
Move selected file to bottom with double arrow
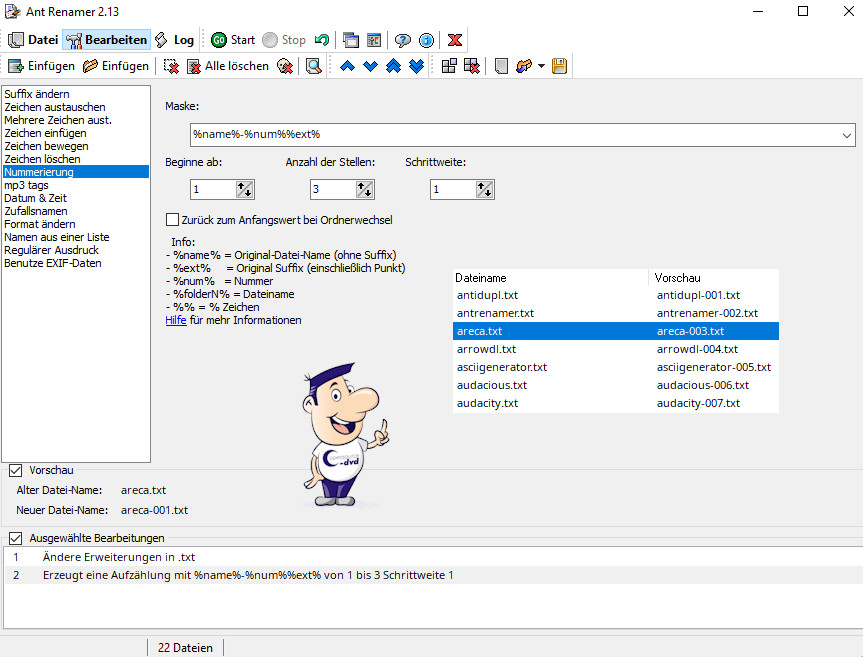416,66
